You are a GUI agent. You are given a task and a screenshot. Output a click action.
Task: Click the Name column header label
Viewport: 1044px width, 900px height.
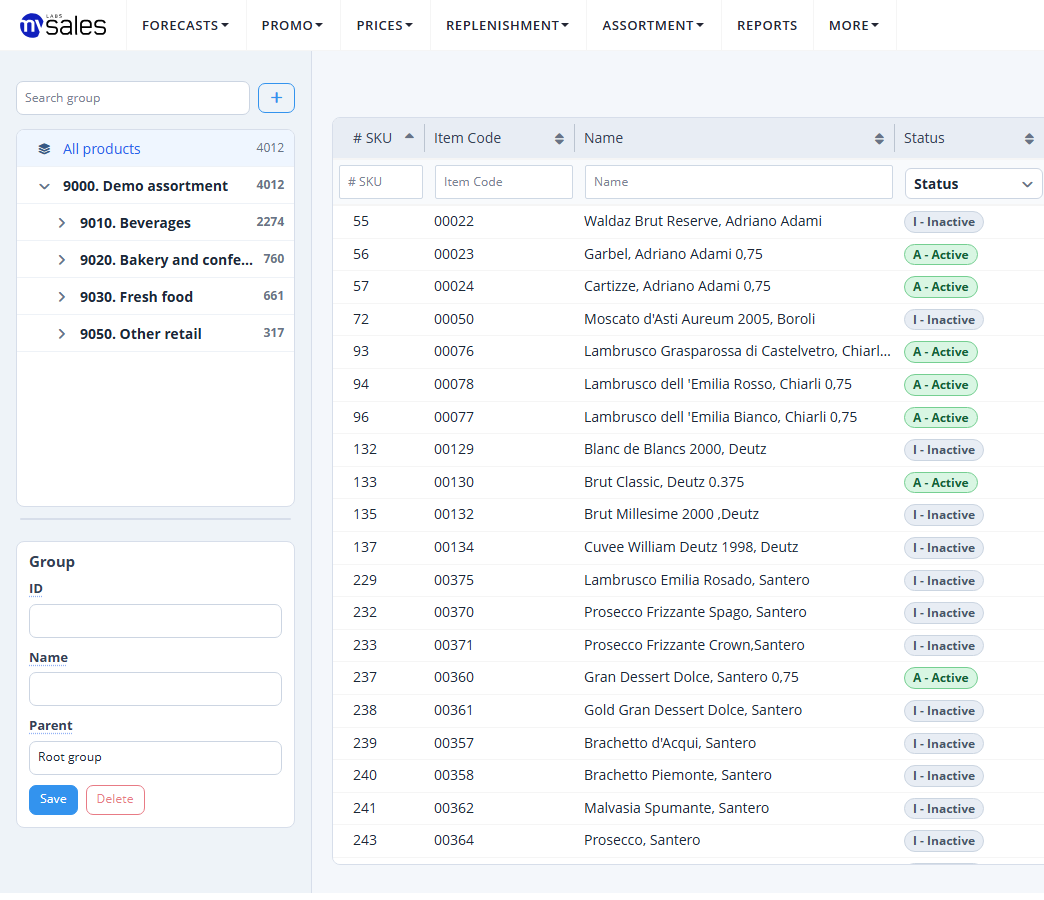pos(603,138)
